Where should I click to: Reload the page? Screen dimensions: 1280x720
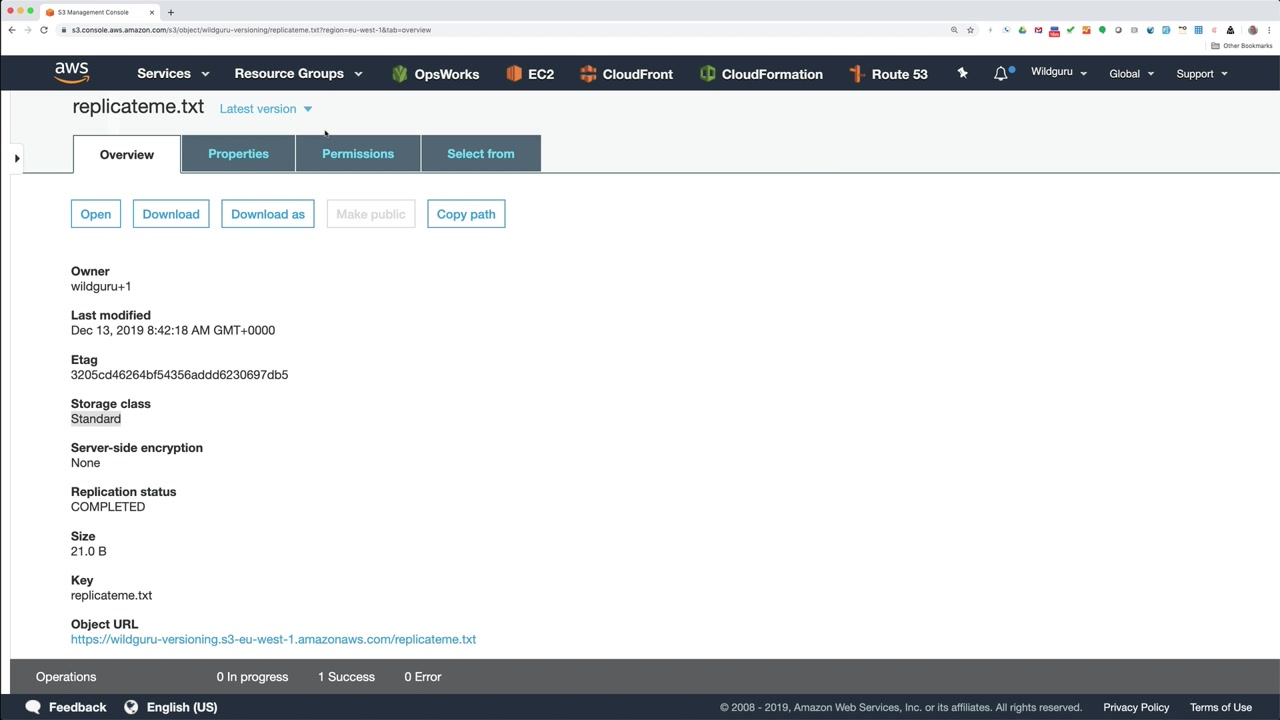click(x=44, y=30)
